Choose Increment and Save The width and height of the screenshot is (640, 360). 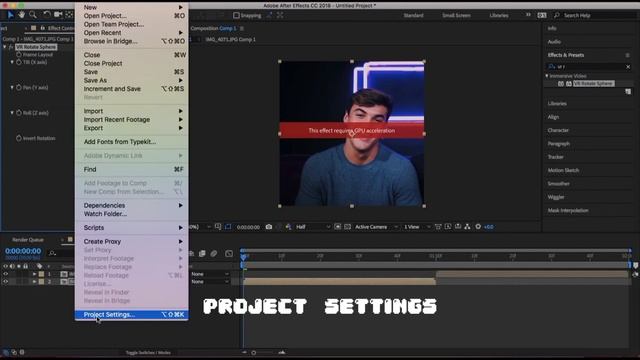point(131,89)
